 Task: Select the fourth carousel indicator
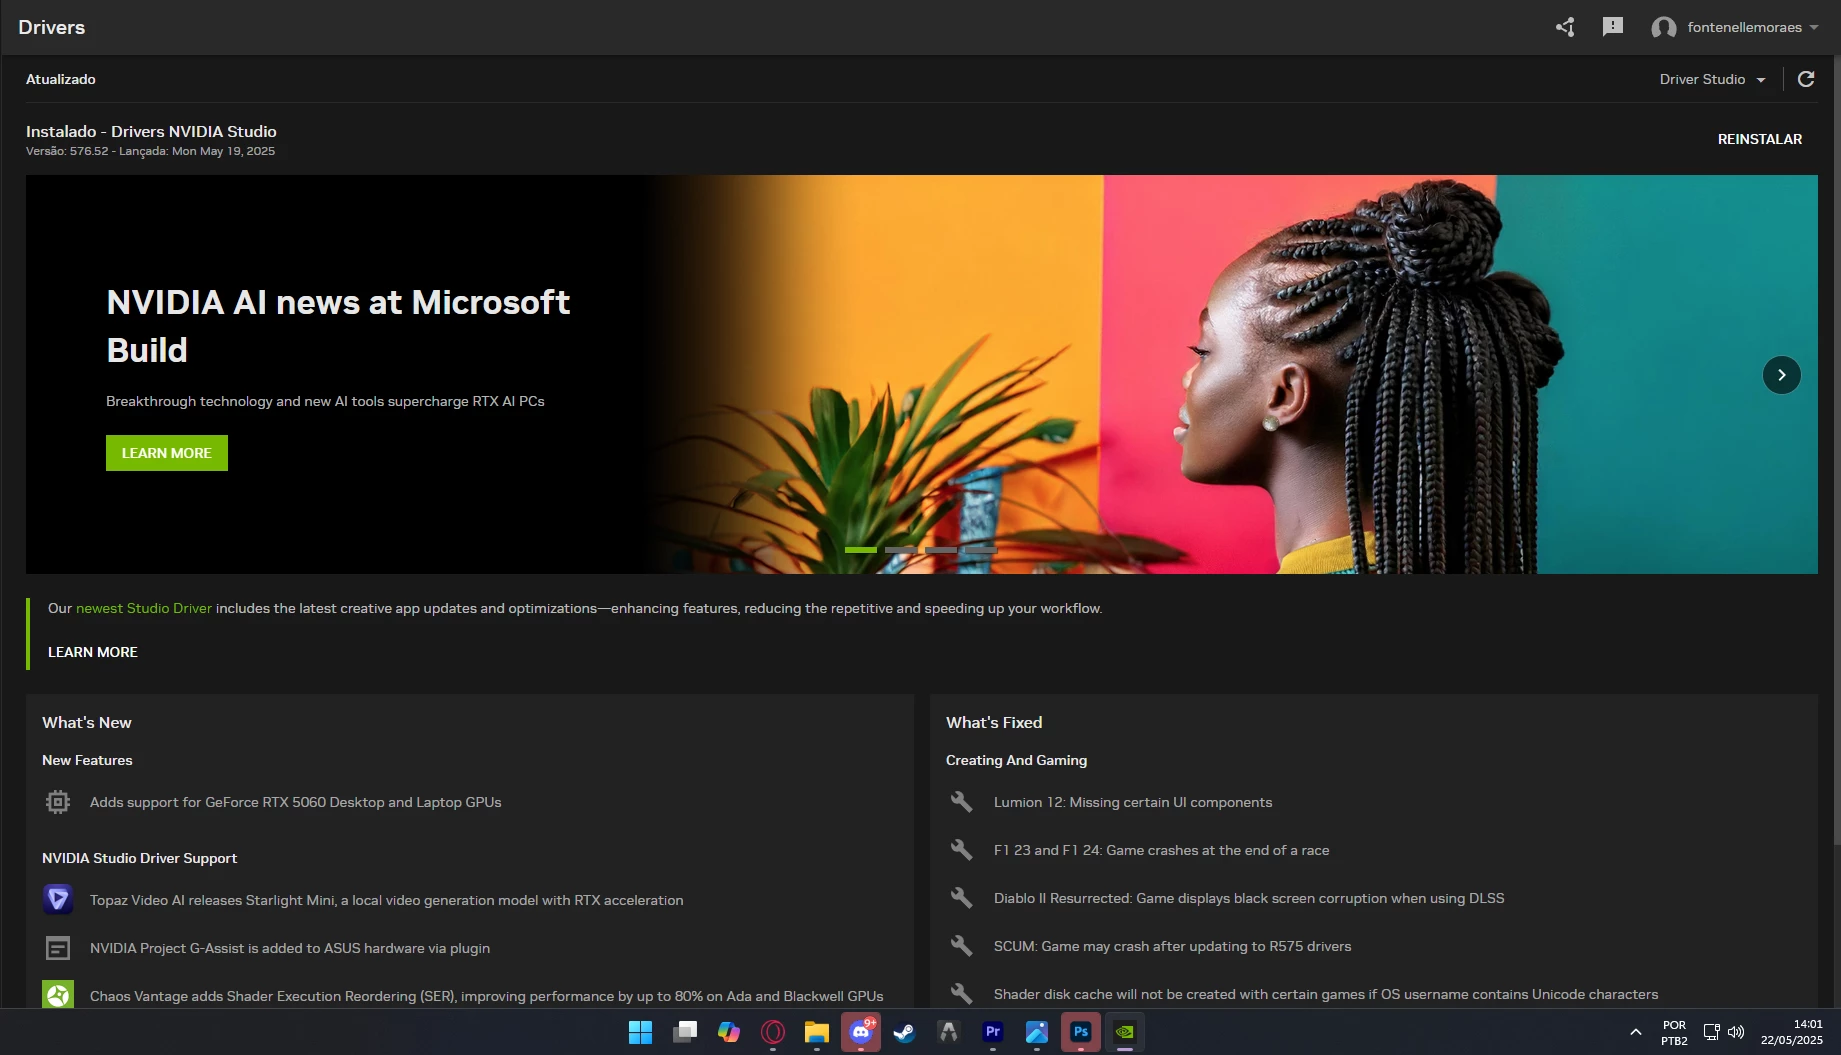[x=981, y=550]
